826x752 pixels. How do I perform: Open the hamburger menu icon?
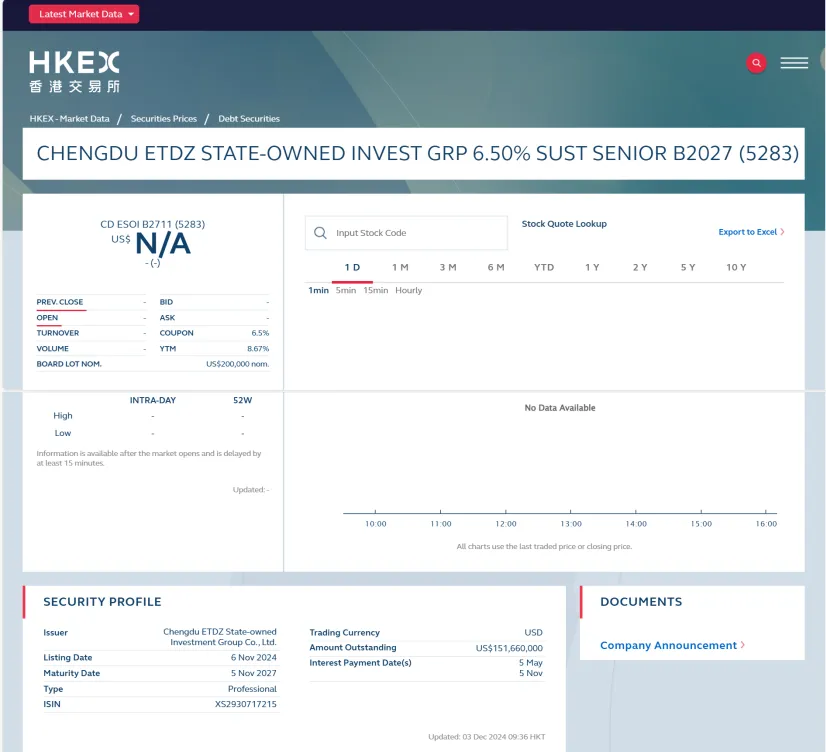[x=794, y=63]
